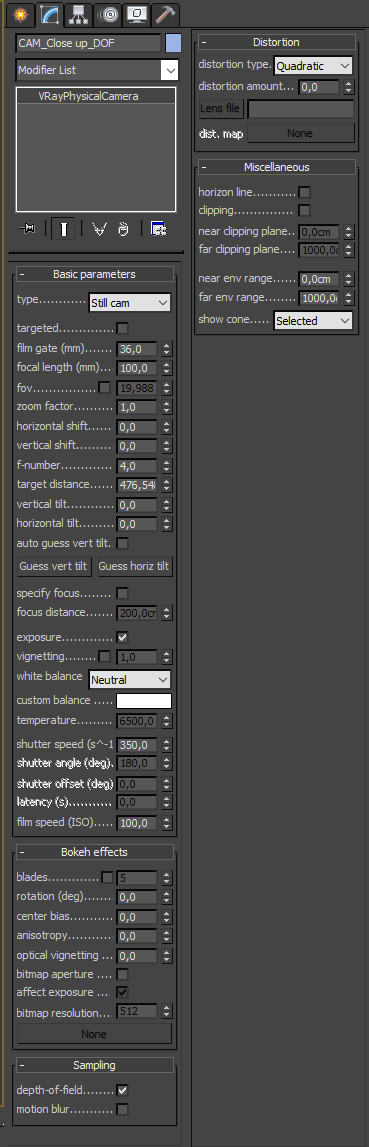369x1147 pixels.
Task: Click the optical vignetting spinner arrows
Action: pos(167,955)
